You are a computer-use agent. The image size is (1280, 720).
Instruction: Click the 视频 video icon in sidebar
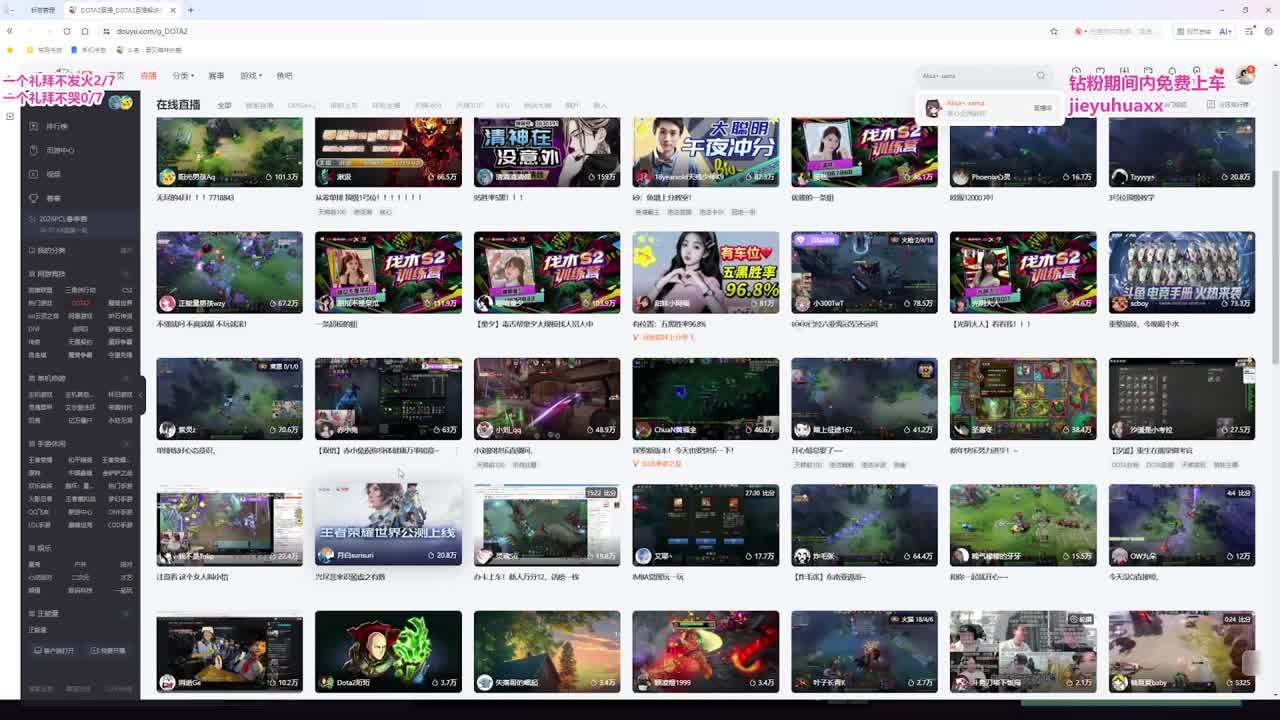[34, 174]
